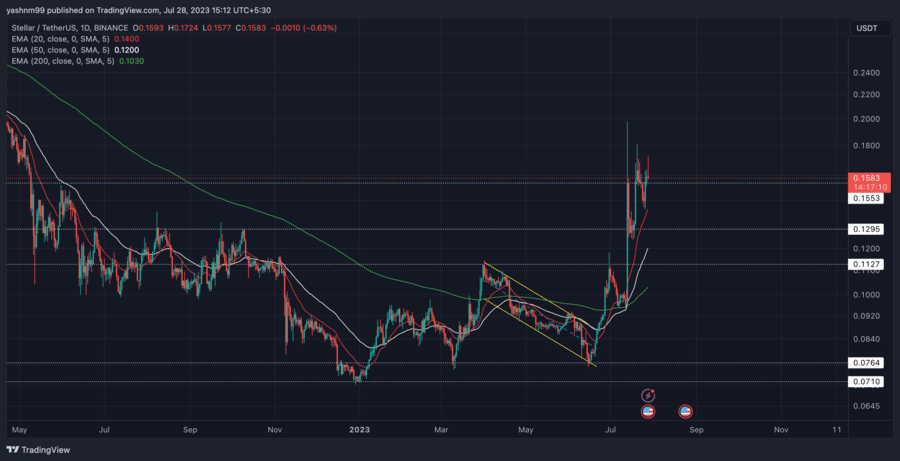Viewport: 900px width, 461px height.
Task: Click the TradingView logo
Action: tap(38, 450)
